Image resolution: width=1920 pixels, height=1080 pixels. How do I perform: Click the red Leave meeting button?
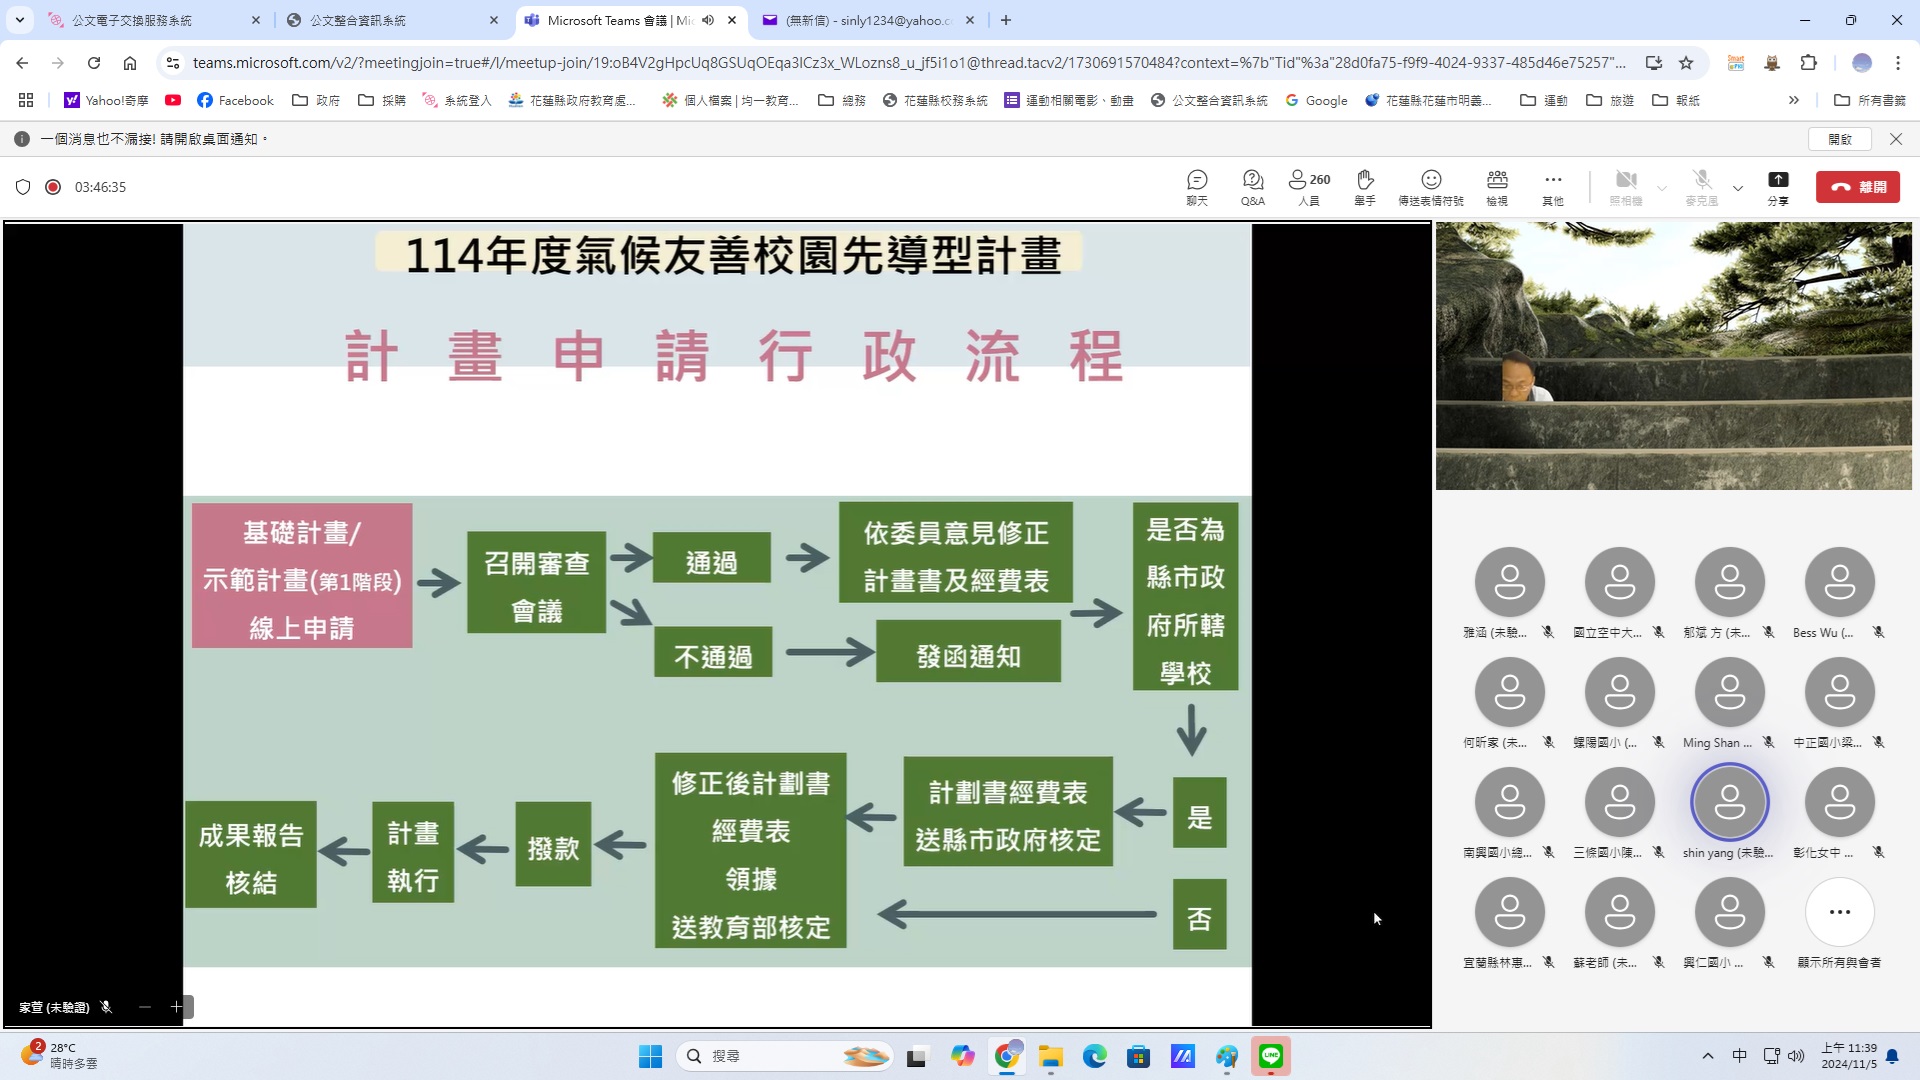coord(1857,187)
